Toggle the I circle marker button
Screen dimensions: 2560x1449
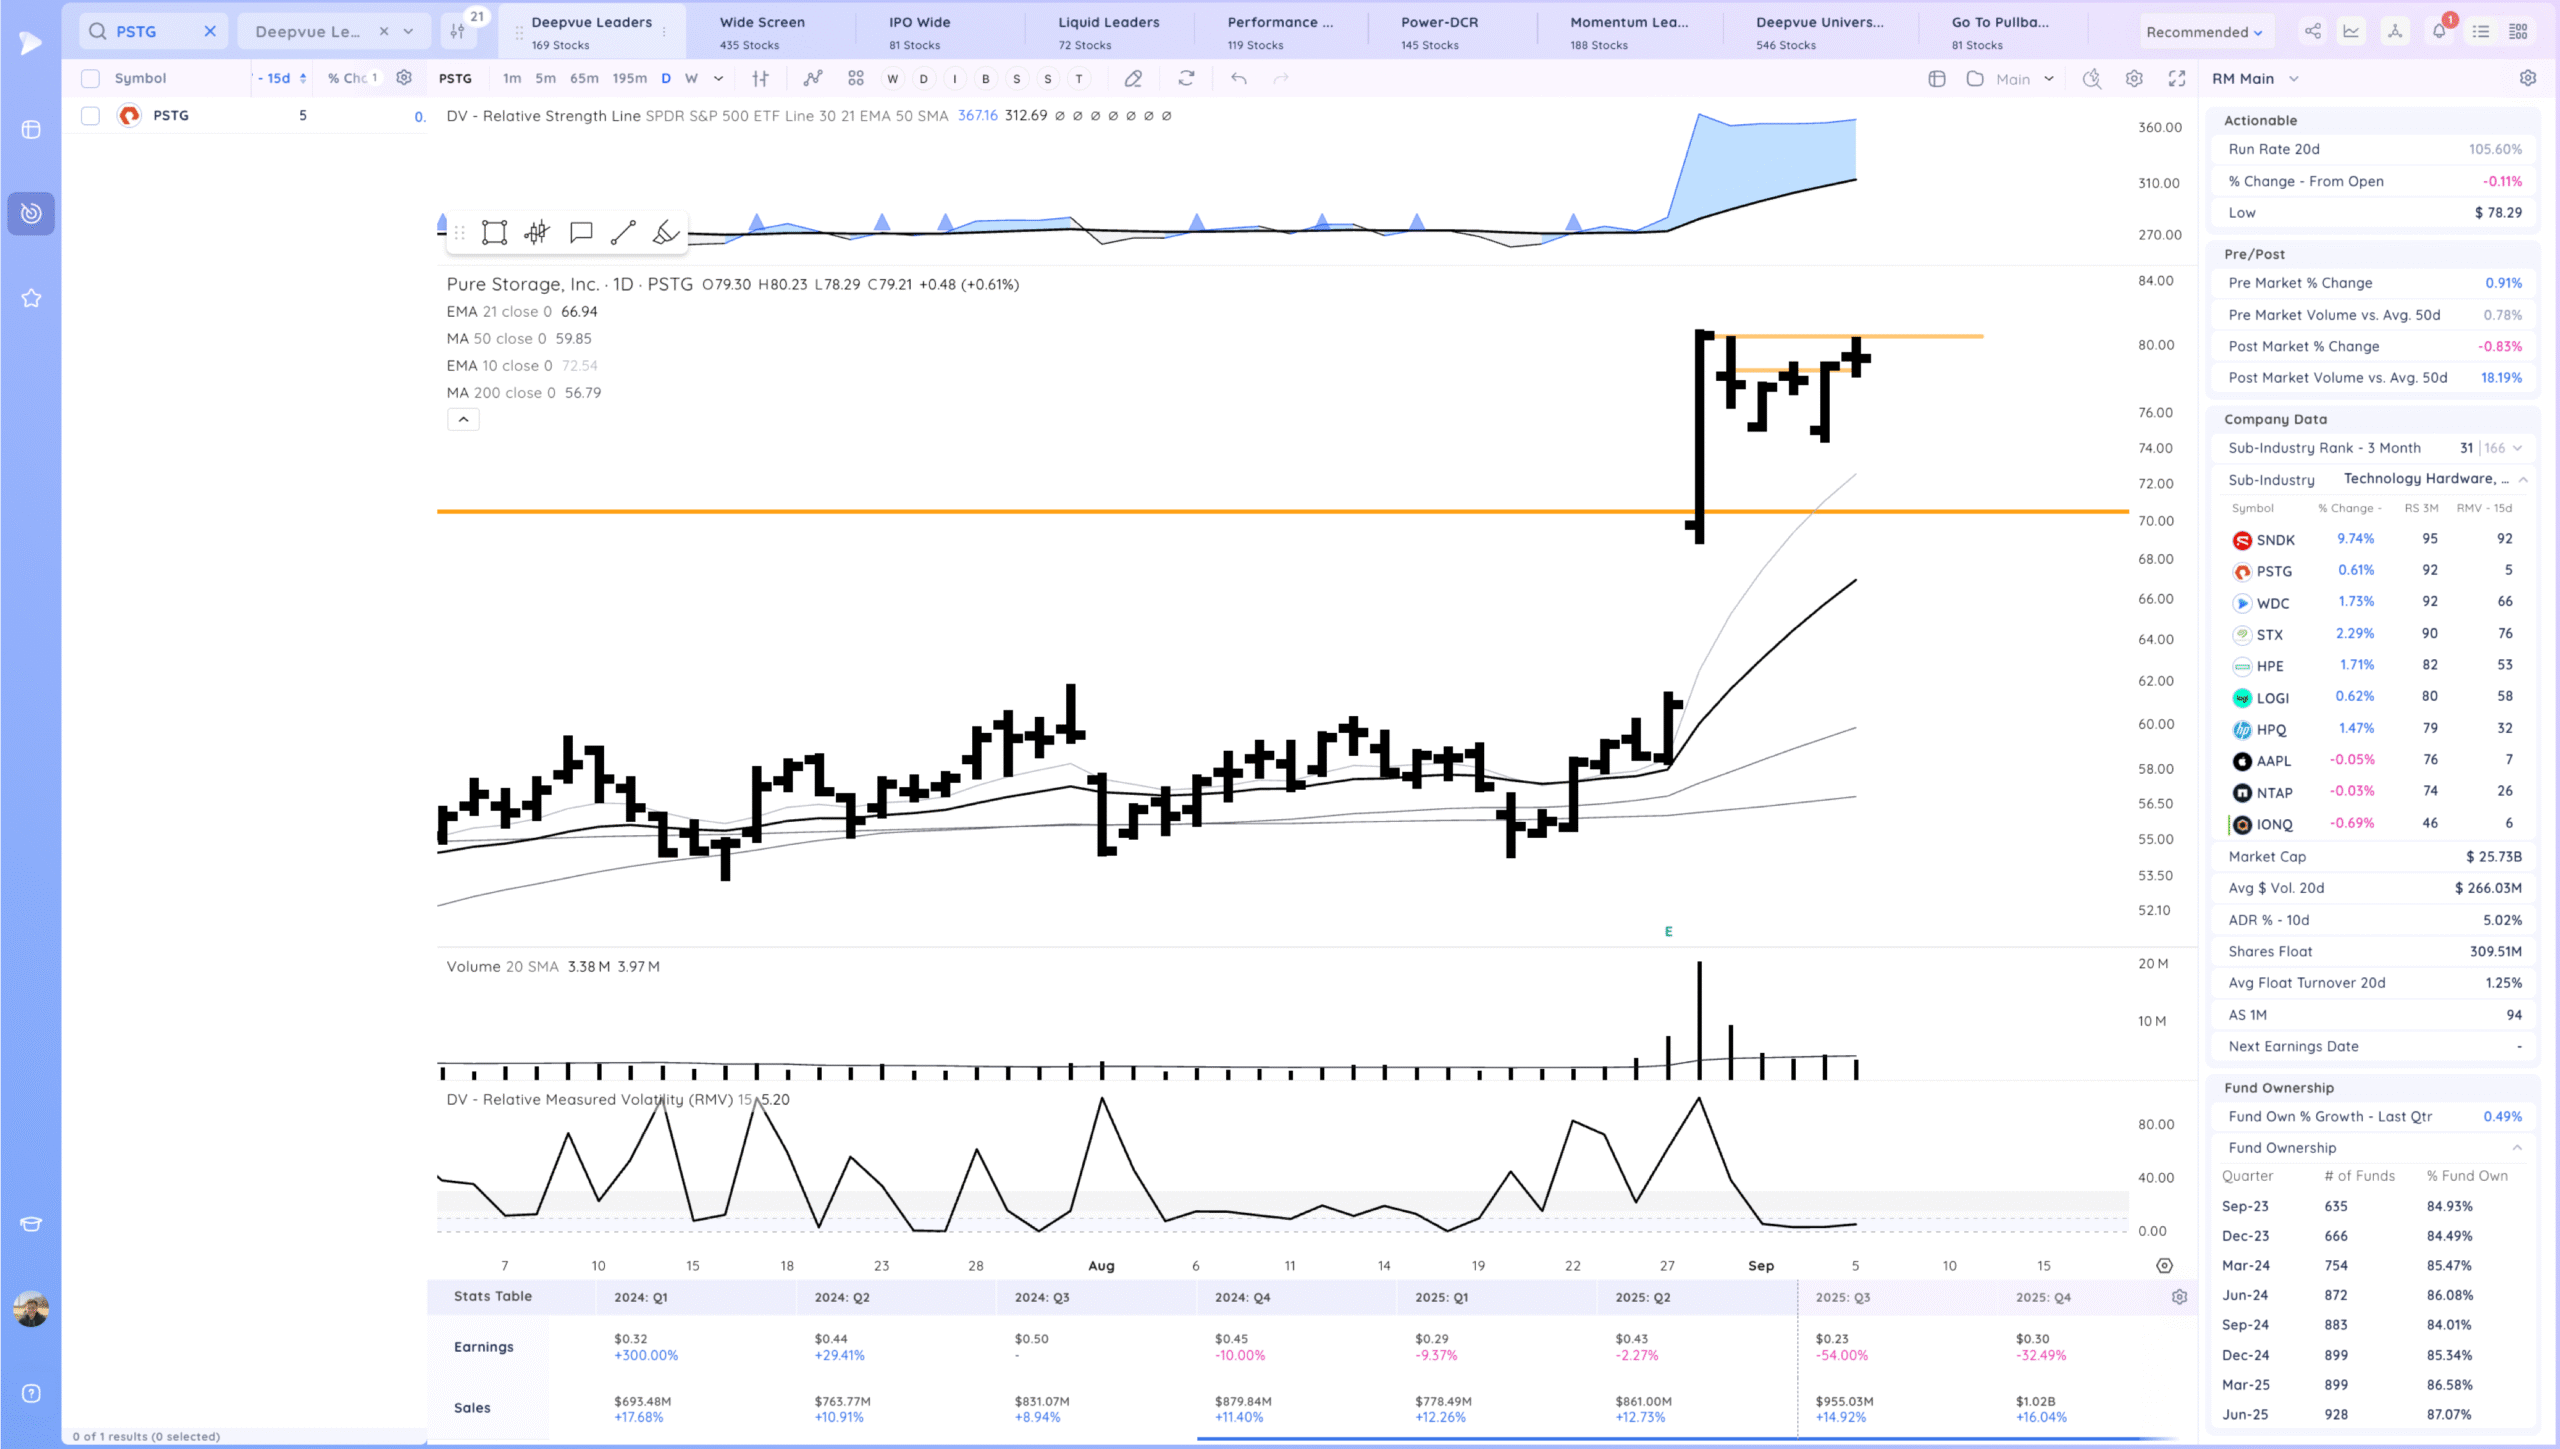[x=955, y=78]
